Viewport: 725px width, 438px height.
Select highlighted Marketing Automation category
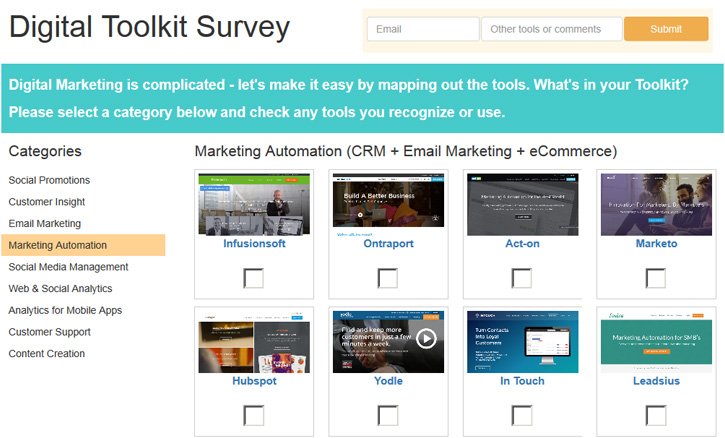83,245
